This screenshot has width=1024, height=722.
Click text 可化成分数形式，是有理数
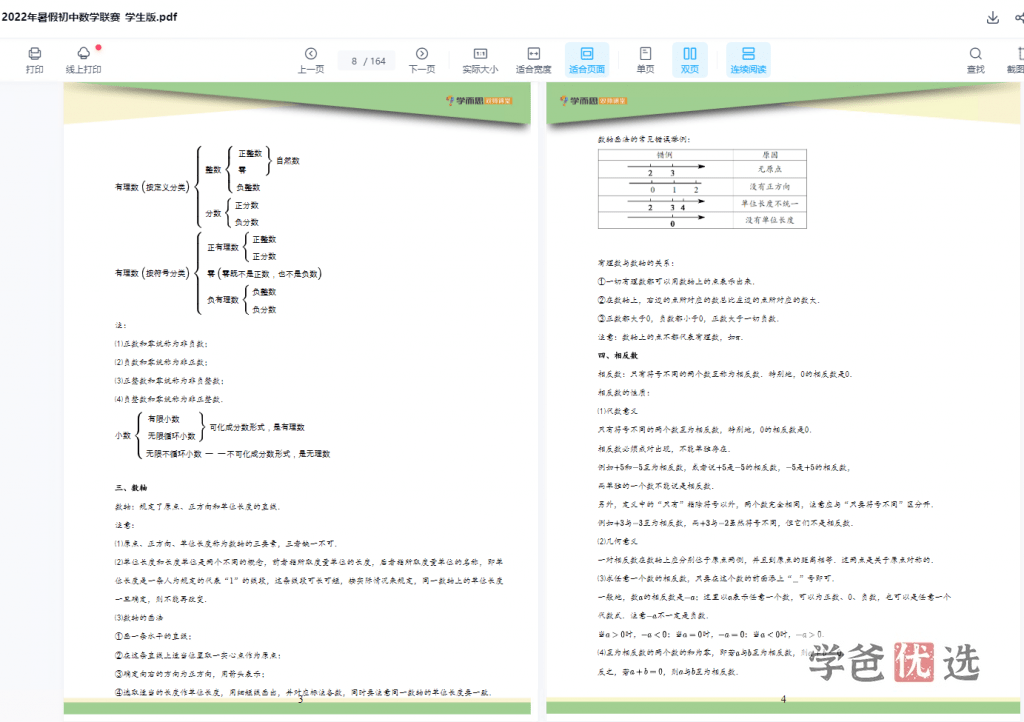(x=257, y=428)
